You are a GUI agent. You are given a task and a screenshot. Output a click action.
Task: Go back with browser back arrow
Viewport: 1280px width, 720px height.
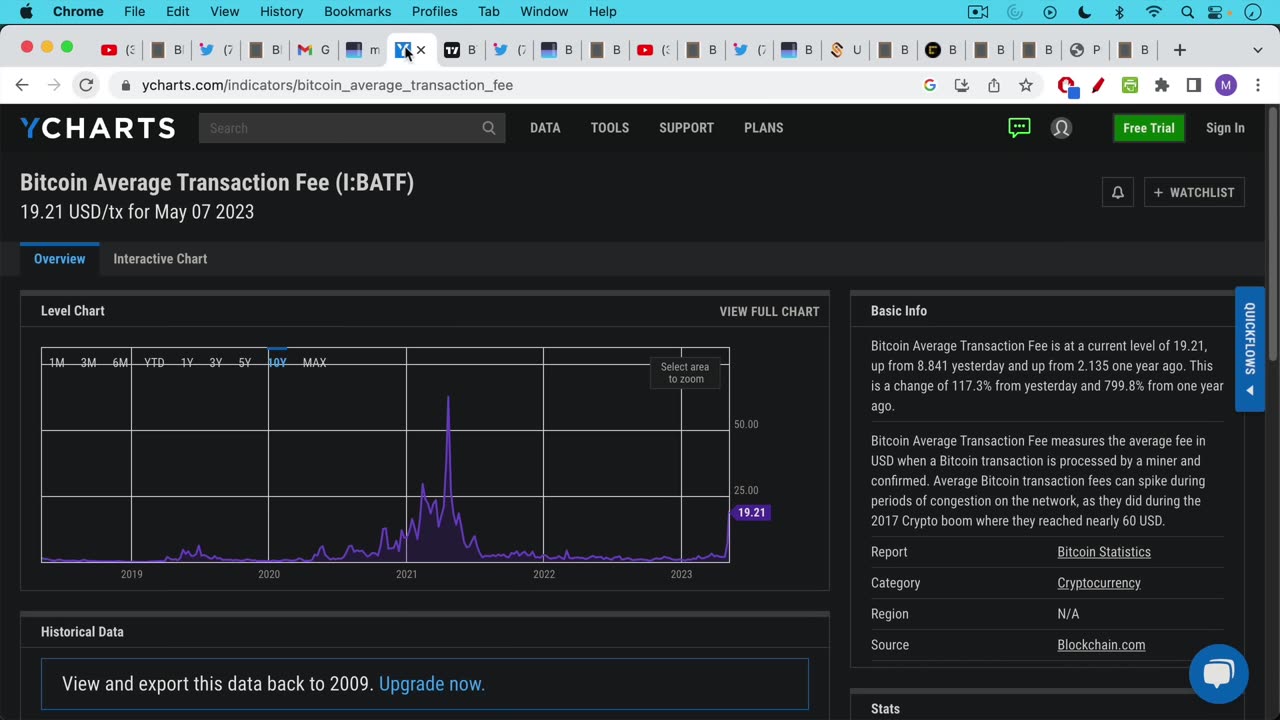click(x=22, y=85)
